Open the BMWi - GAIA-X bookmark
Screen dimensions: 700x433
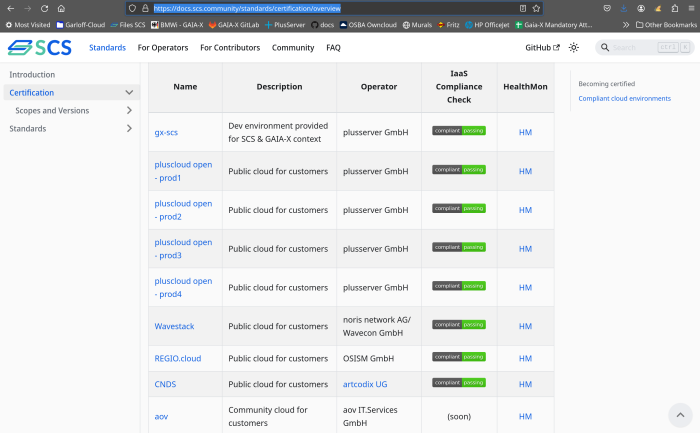point(177,25)
